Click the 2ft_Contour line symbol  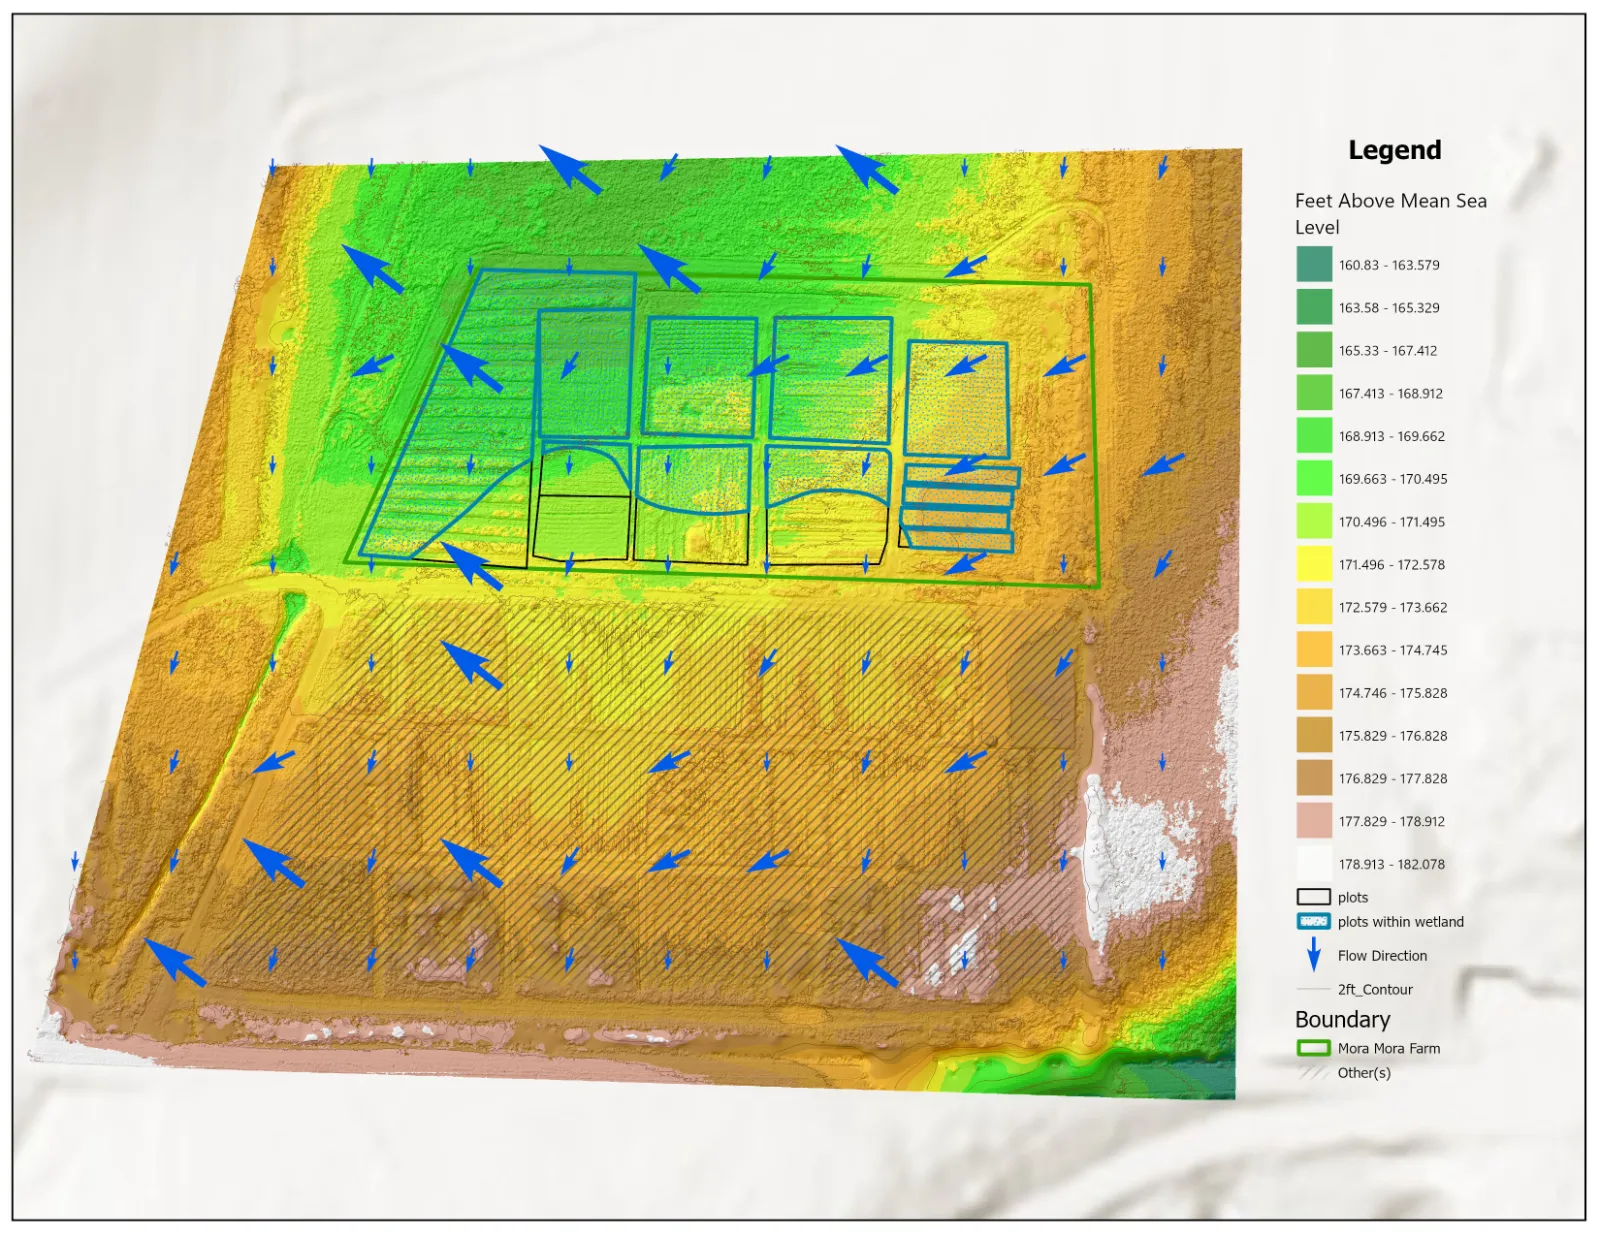1314,989
